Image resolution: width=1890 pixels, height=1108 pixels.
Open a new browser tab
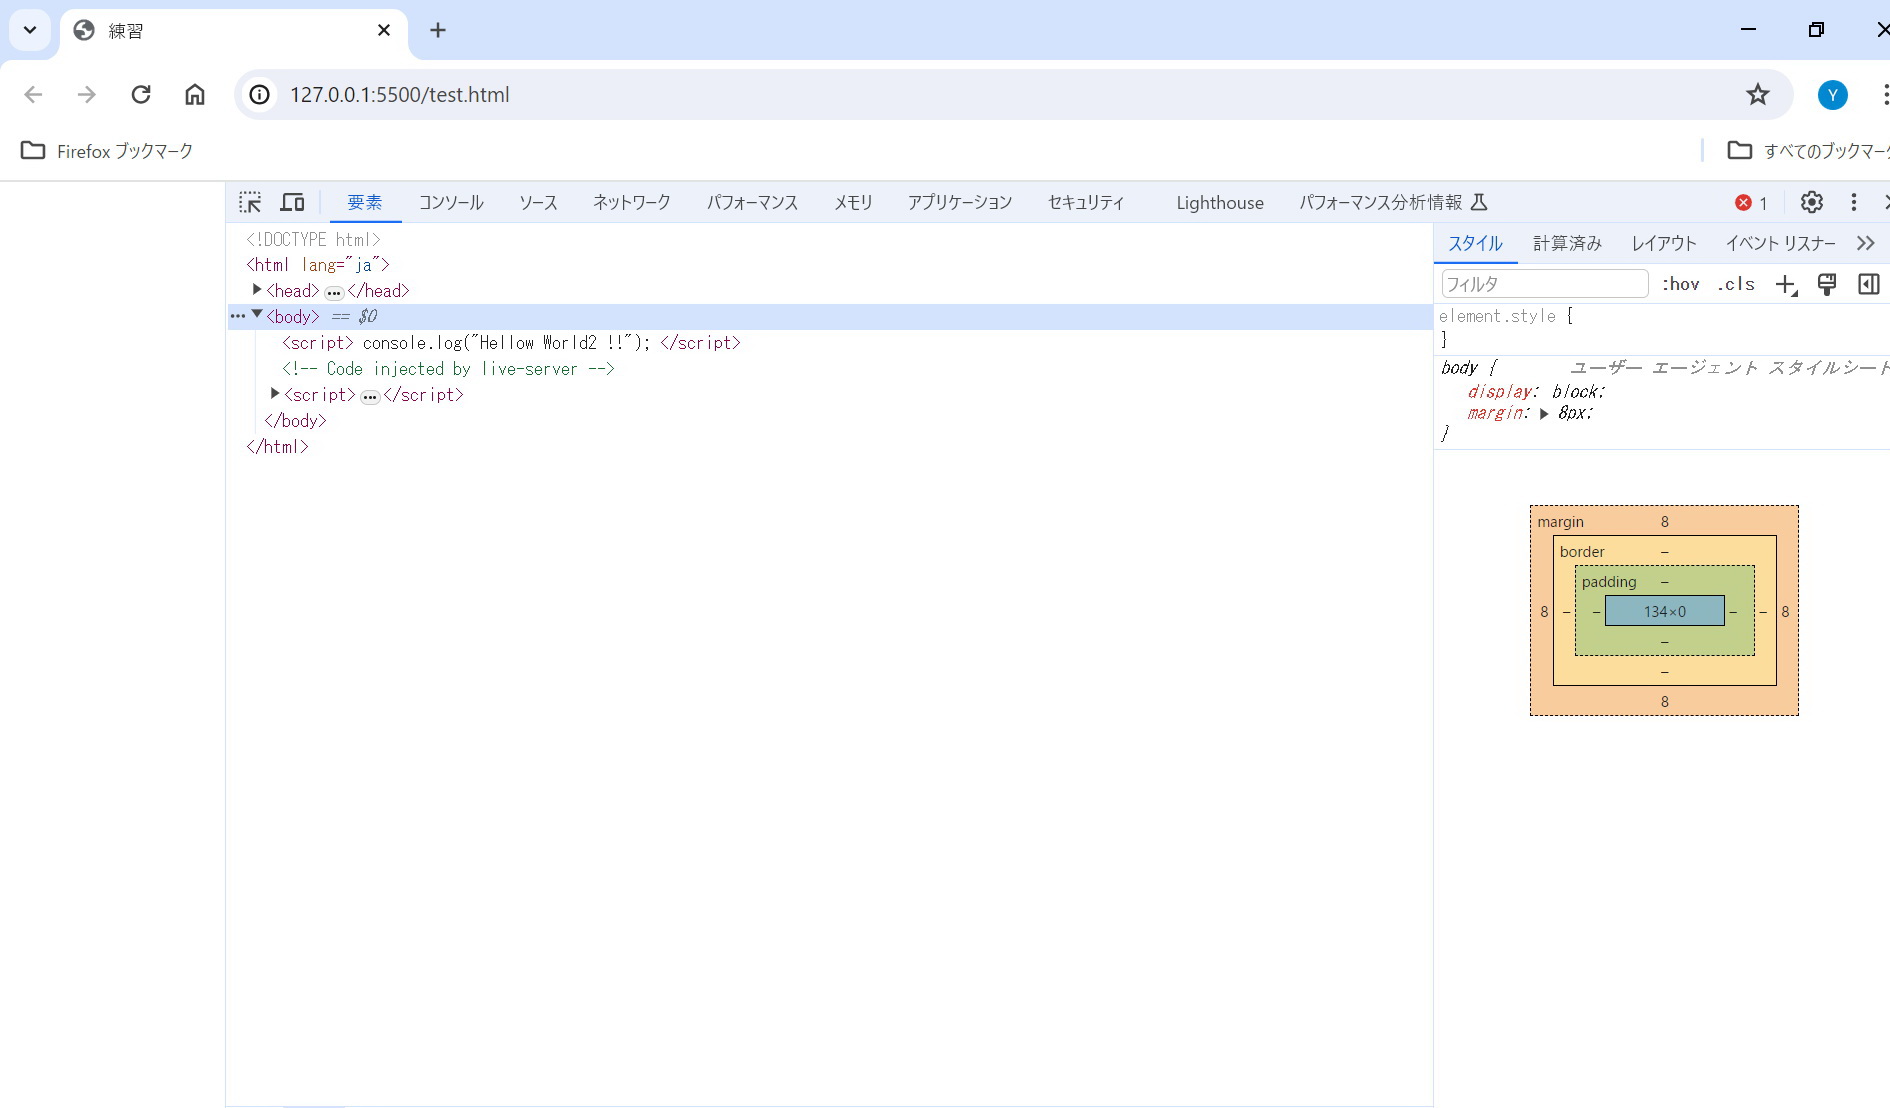438,30
